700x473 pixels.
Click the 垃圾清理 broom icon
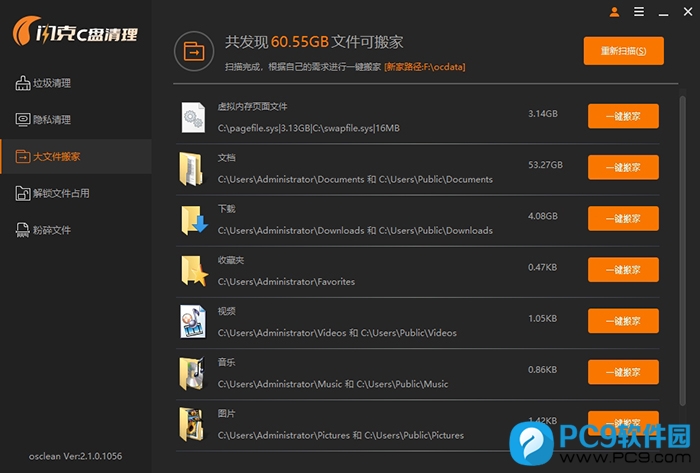(x=23, y=83)
